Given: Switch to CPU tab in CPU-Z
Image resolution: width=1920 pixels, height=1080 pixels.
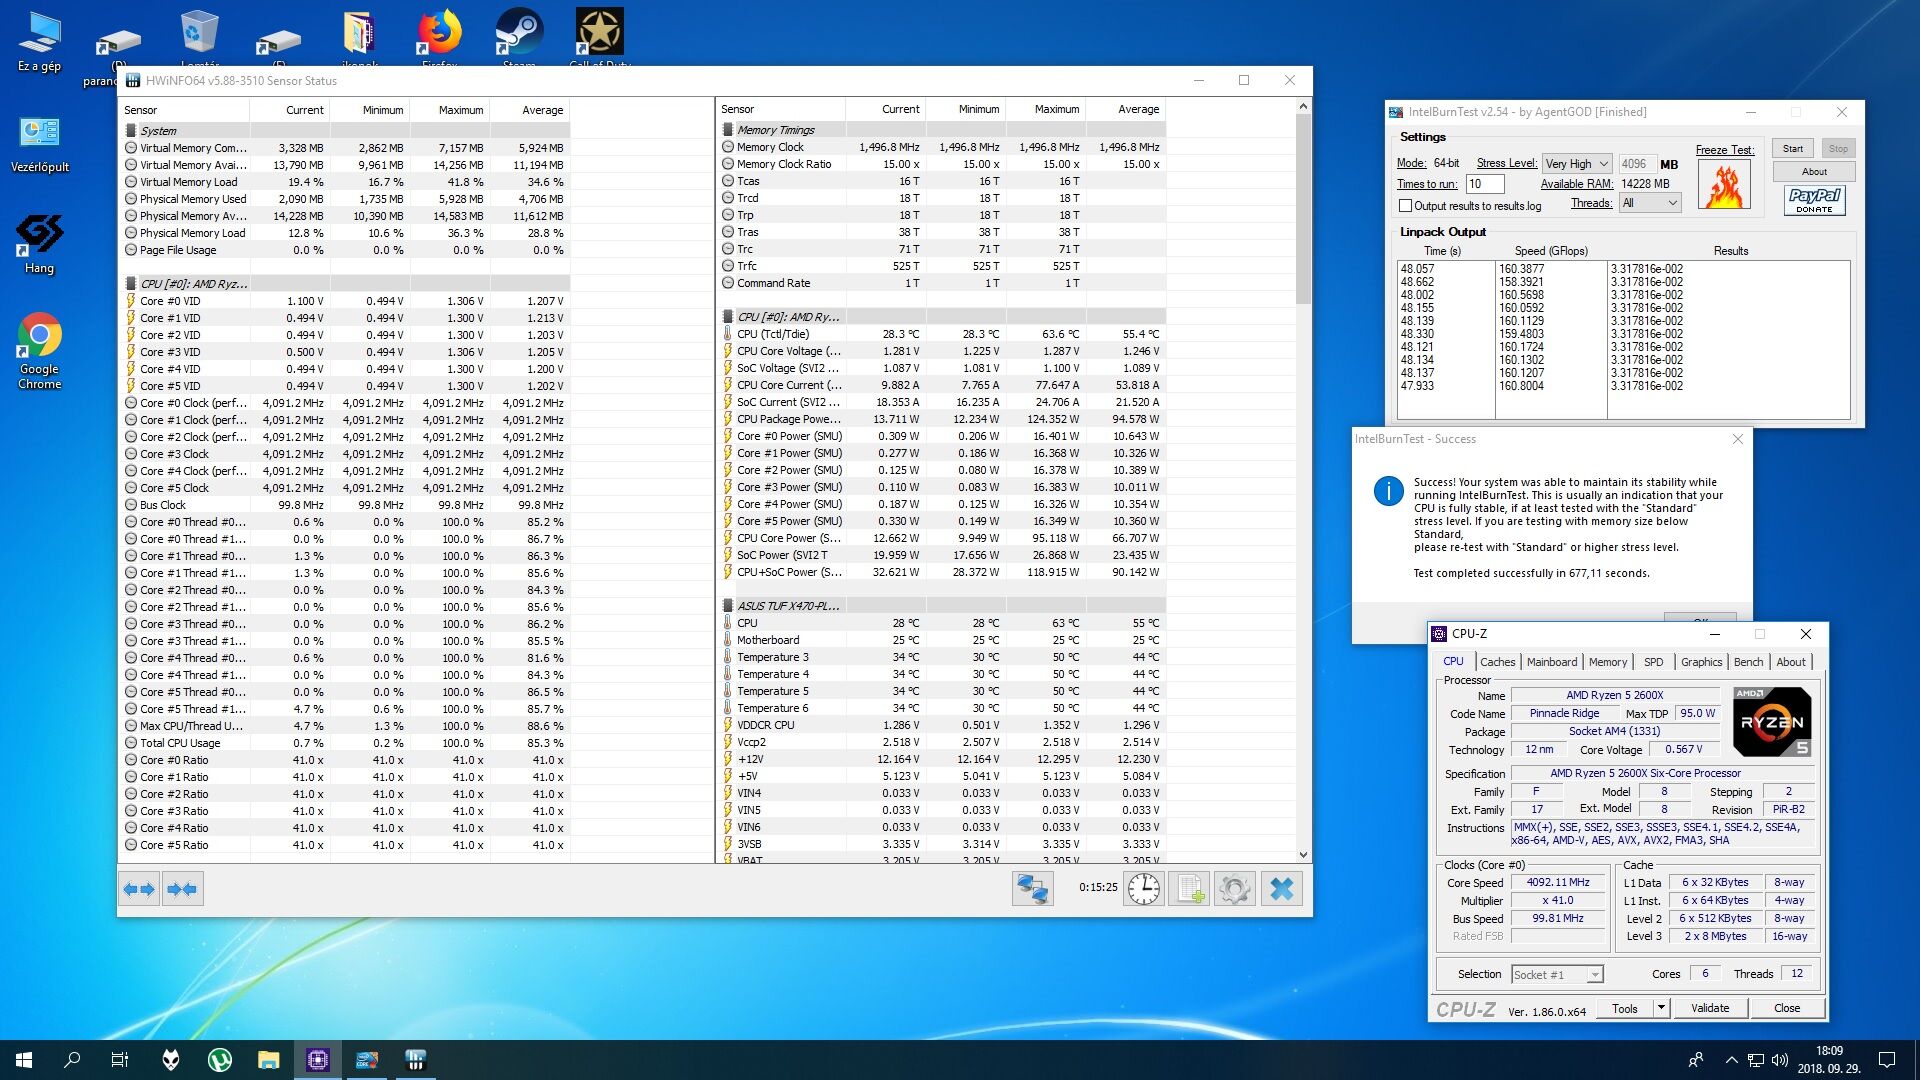Looking at the screenshot, I should (x=1453, y=662).
